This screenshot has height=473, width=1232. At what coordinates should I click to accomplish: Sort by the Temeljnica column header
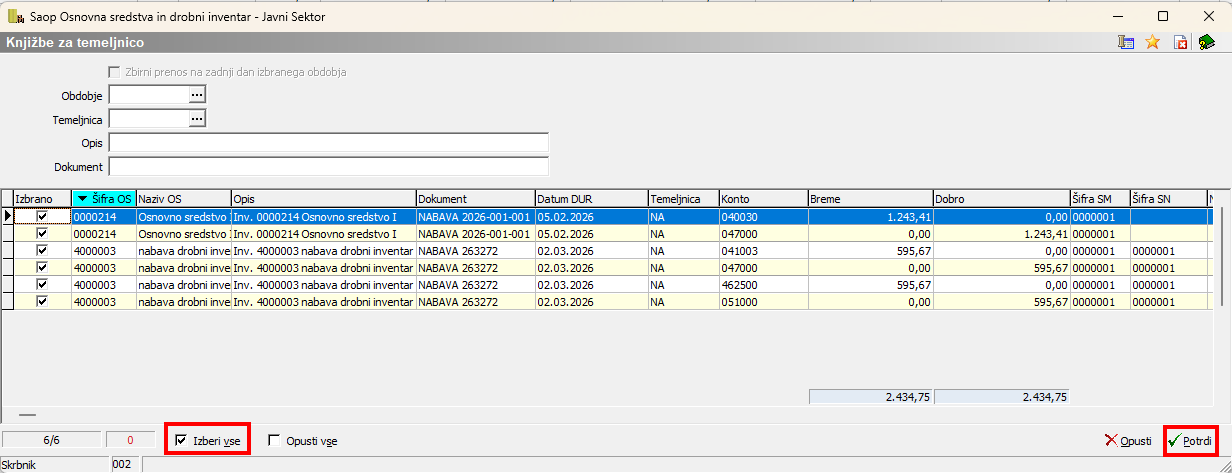(683, 198)
